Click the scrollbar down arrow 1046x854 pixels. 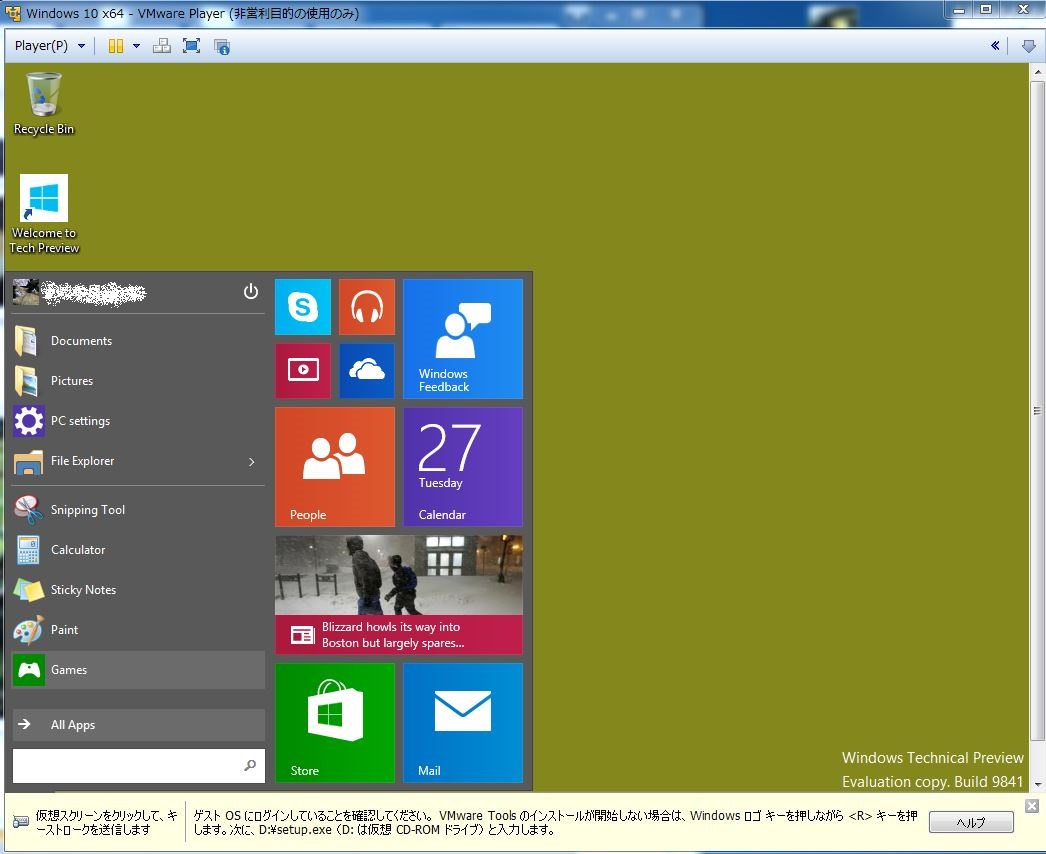1037,784
